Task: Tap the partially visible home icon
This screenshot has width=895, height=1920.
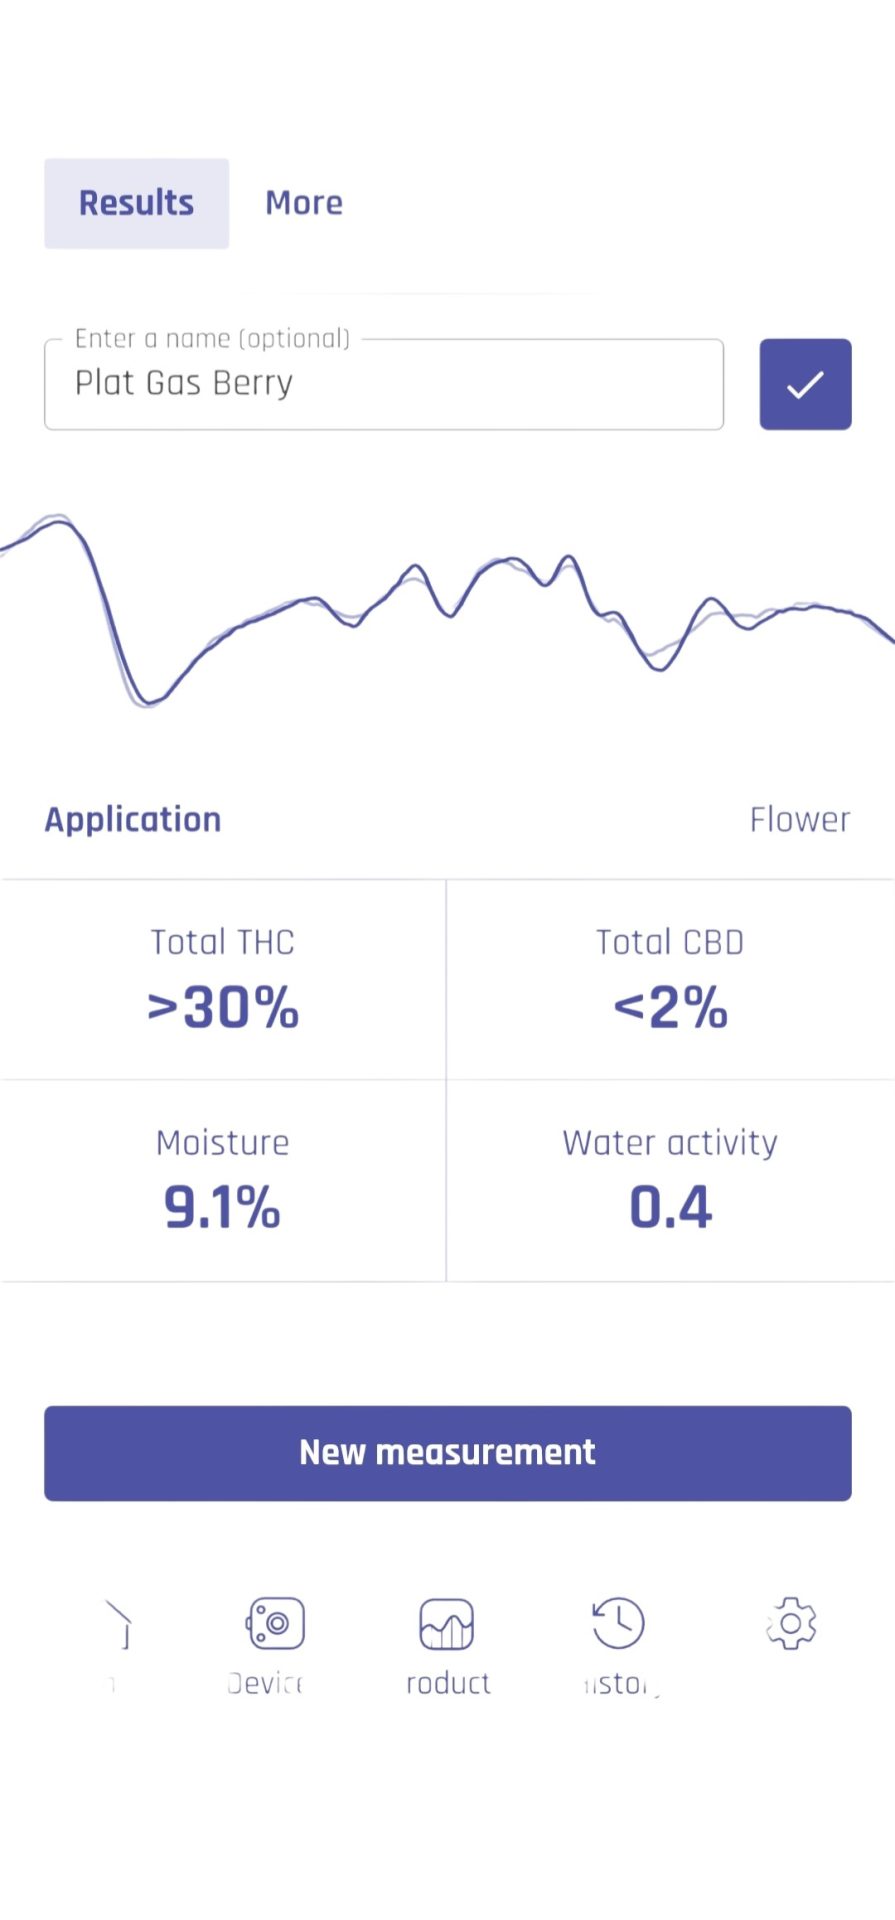Action: coord(118,1623)
